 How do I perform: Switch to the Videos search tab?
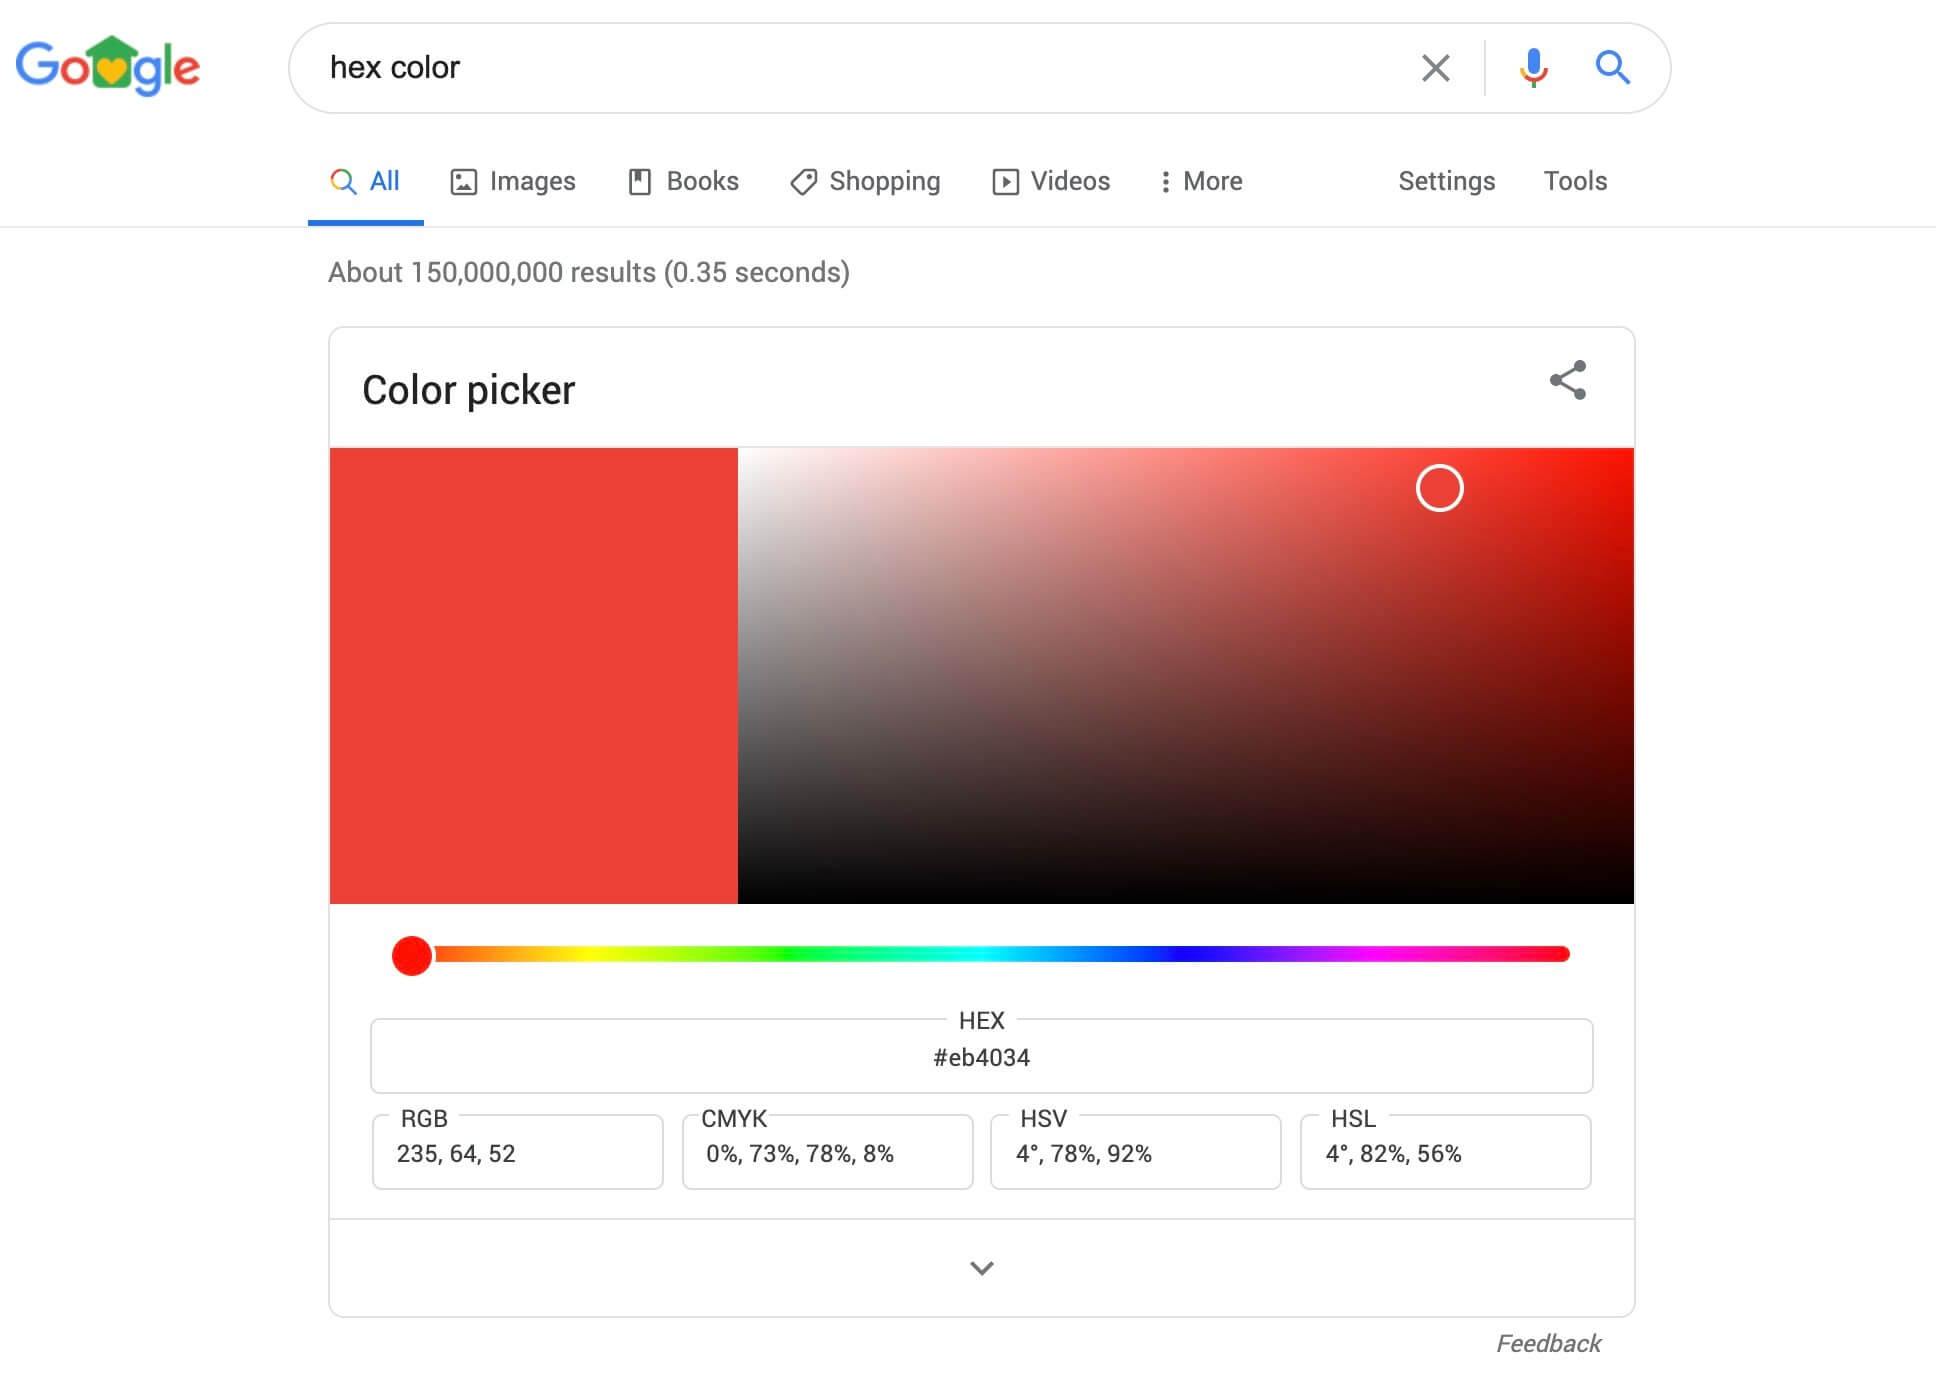[1067, 181]
